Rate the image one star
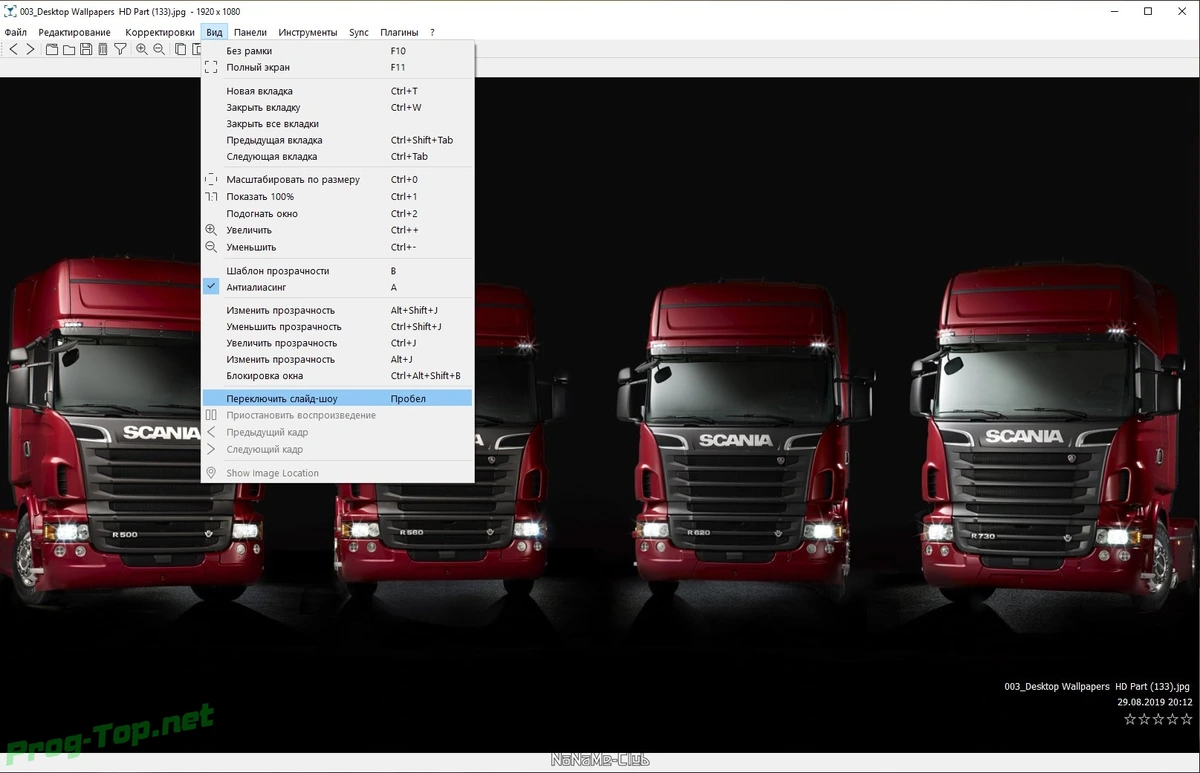The height and width of the screenshot is (773, 1200). tap(1130, 719)
